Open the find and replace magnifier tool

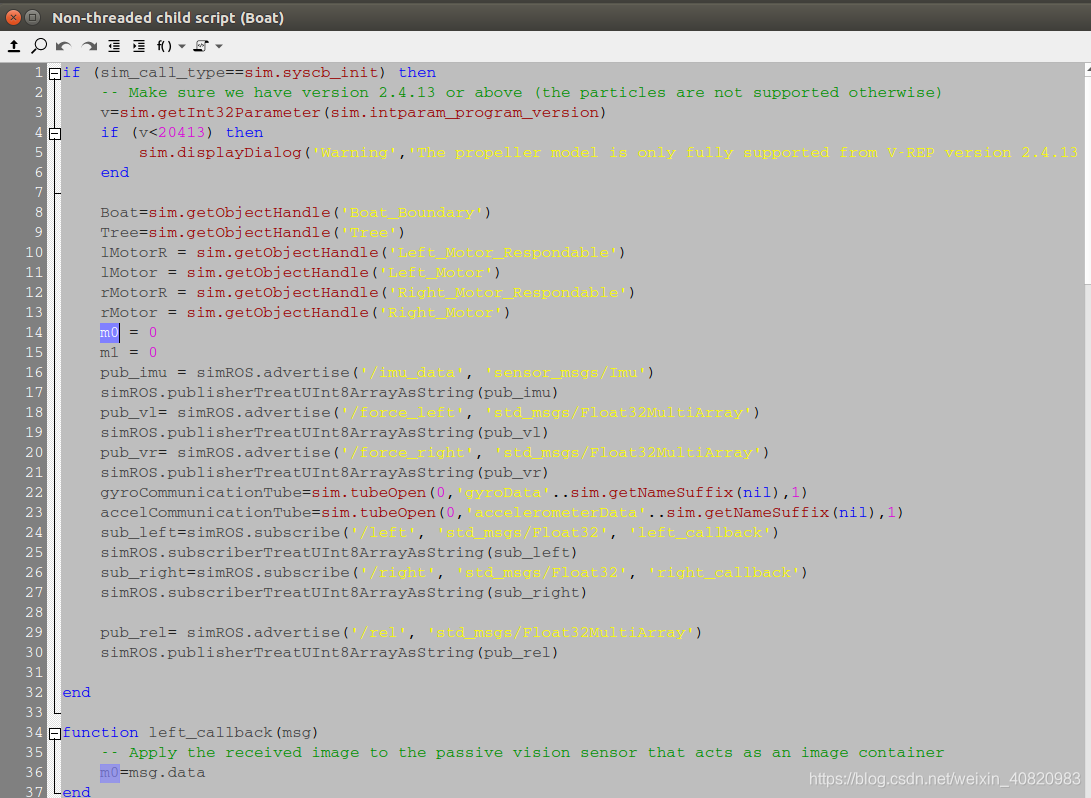(x=39, y=46)
